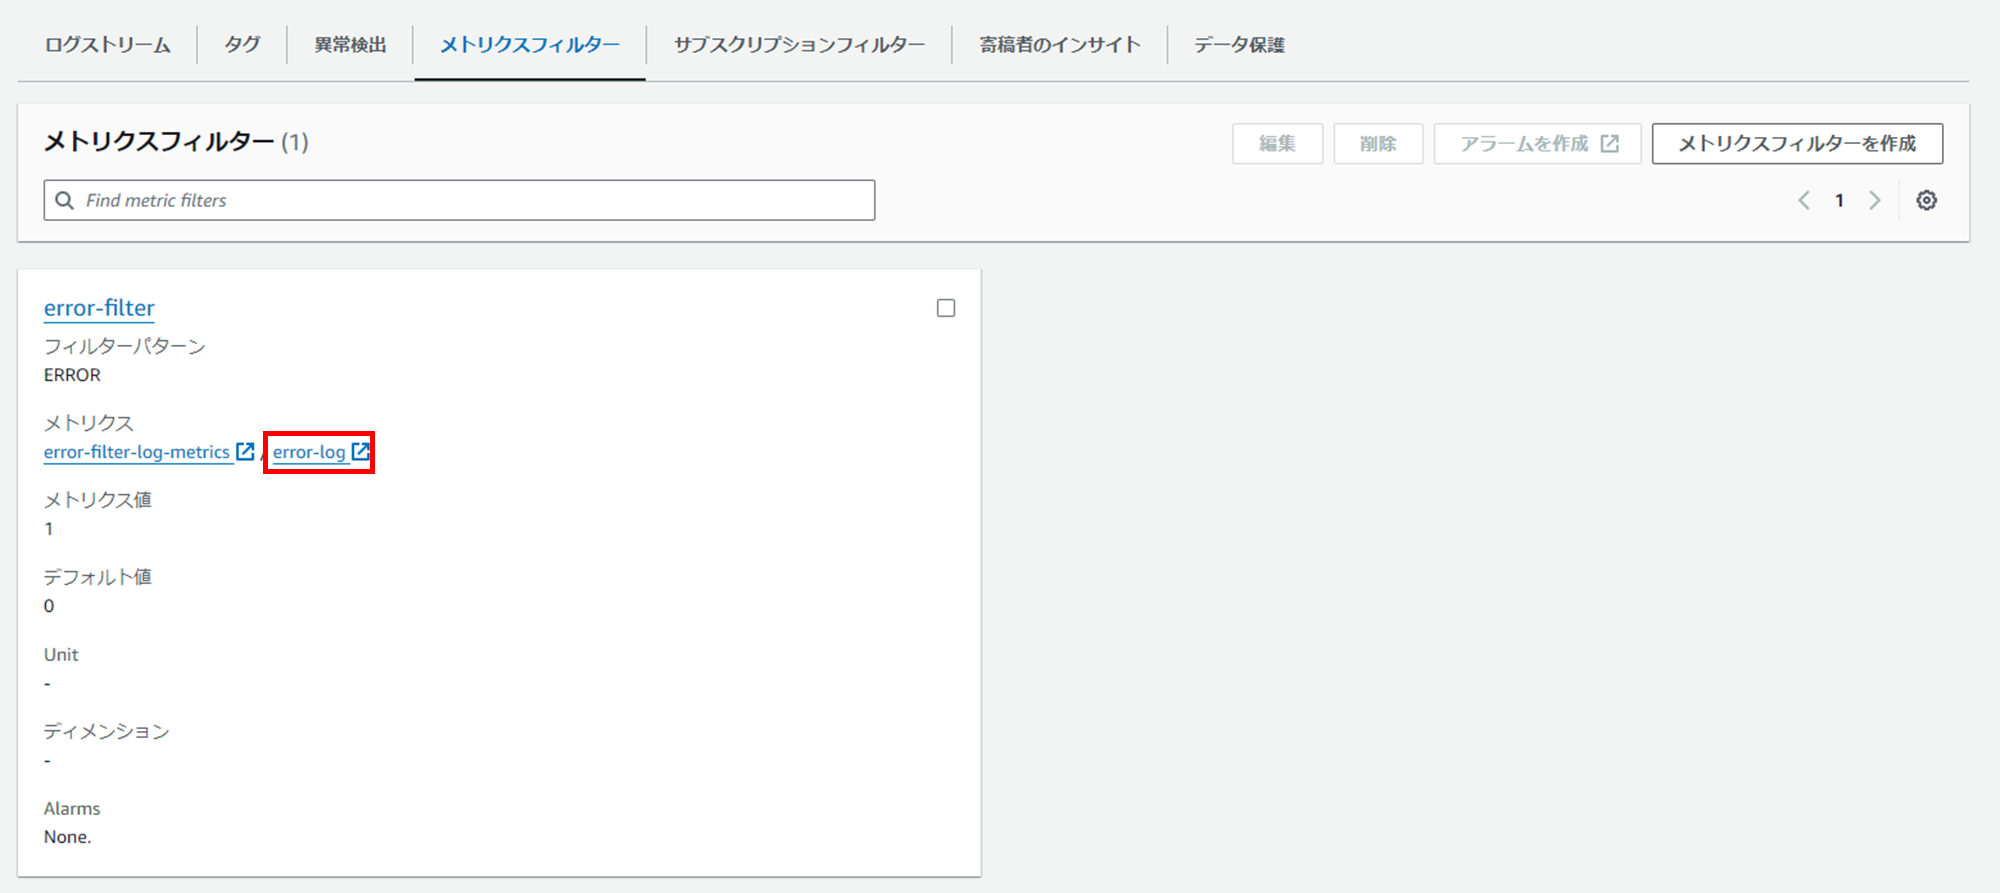Open the データ保護 tab
2000x893 pixels.
tap(1240, 45)
